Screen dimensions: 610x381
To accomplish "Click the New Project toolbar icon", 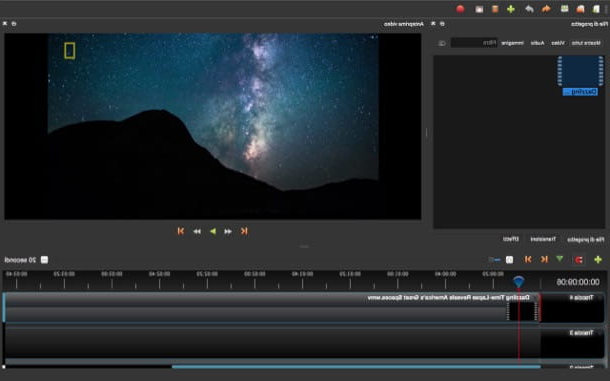I will [x=596, y=9].
